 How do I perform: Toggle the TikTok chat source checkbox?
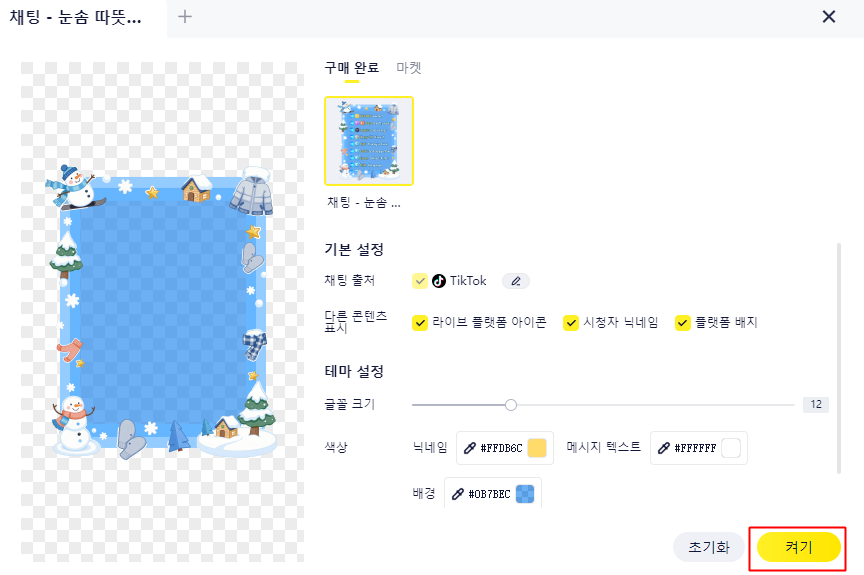pos(420,281)
